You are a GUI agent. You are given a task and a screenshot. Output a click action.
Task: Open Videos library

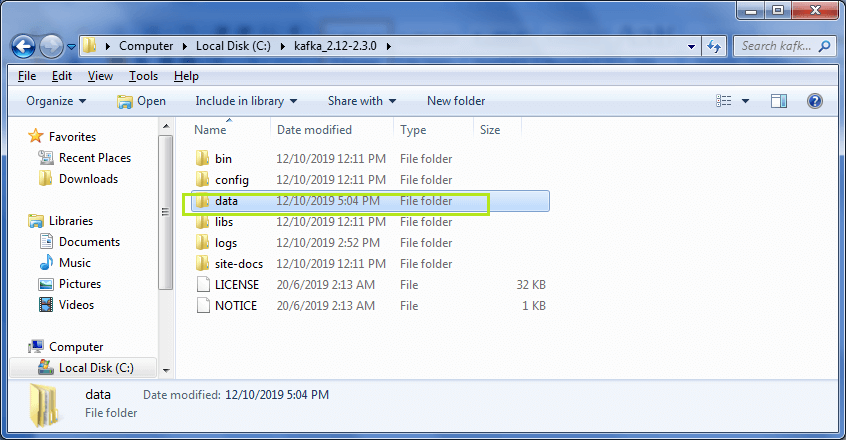tap(66, 305)
